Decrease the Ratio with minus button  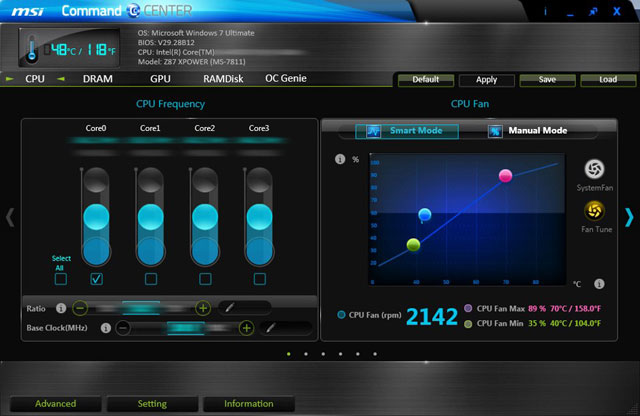click(80, 308)
